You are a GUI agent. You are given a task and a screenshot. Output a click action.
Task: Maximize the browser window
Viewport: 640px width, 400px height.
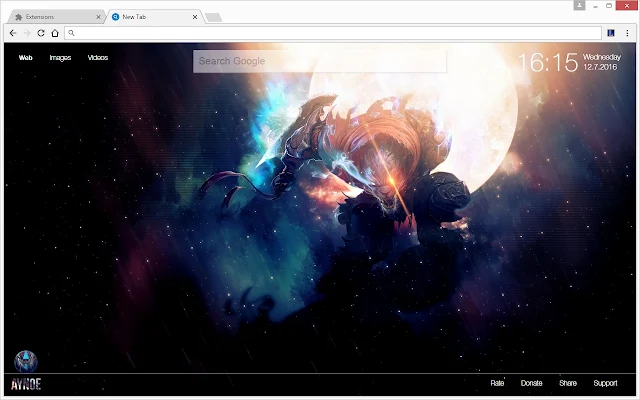click(609, 6)
